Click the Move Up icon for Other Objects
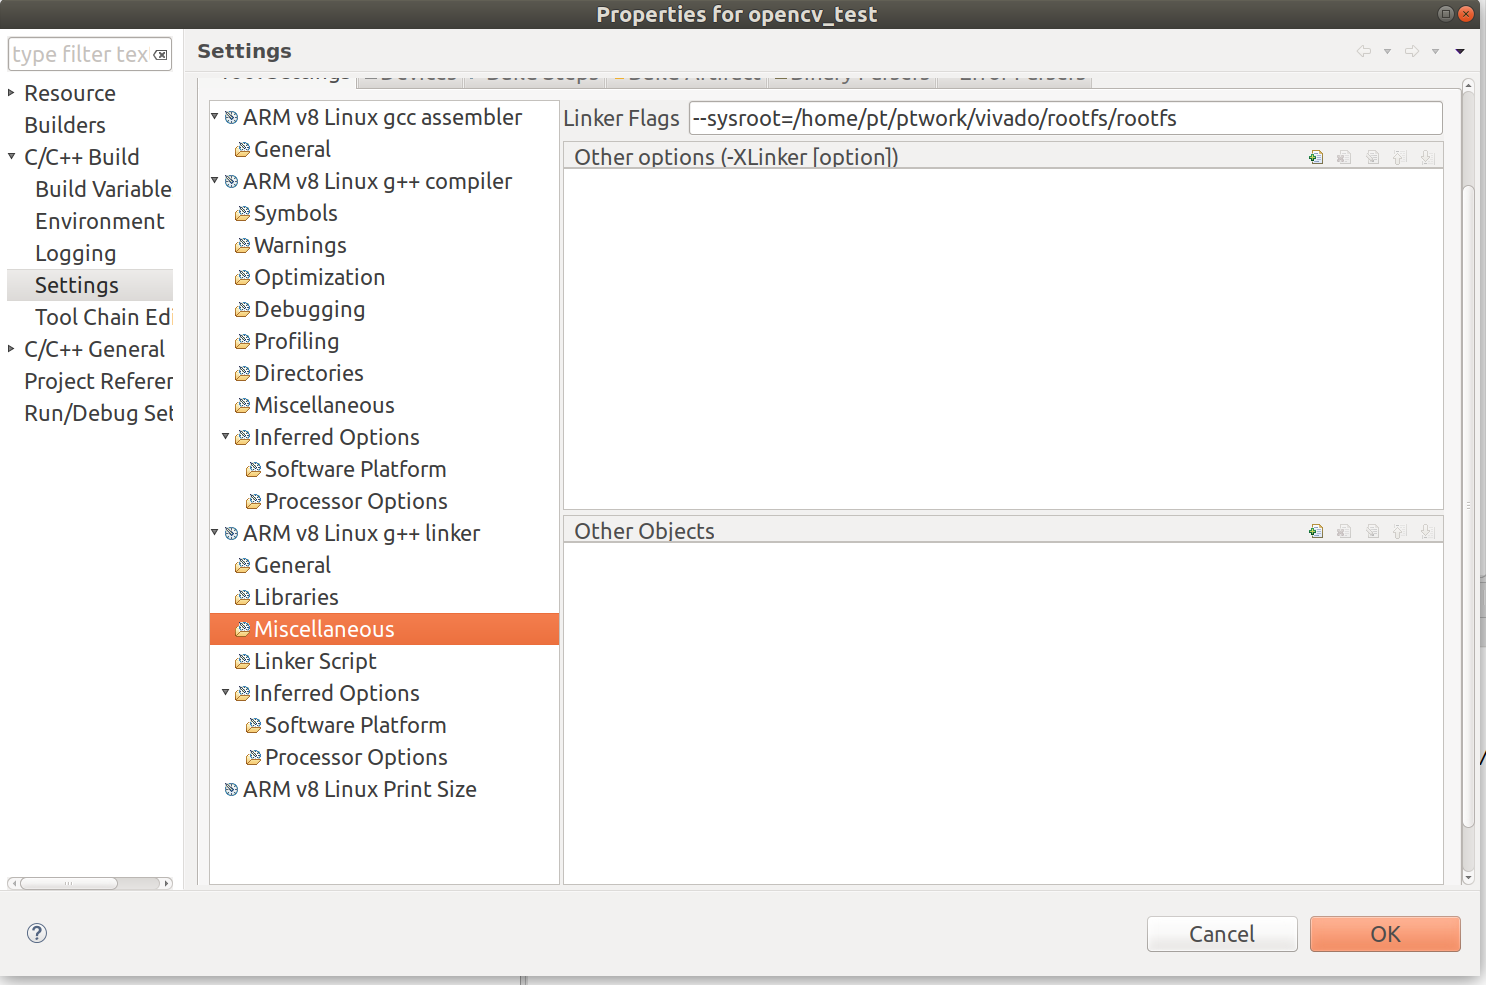This screenshot has width=1486, height=985. (1400, 531)
